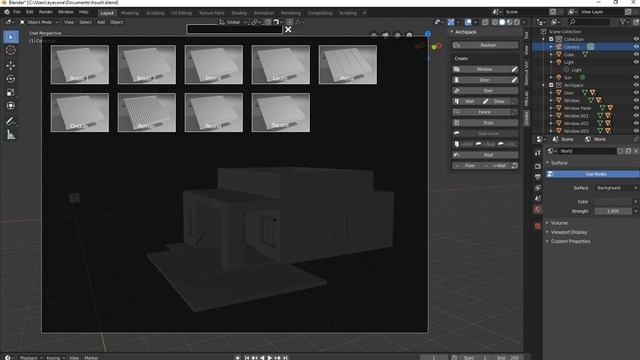This screenshot has height=360, width=640.
Task: Close the roof preset search popup
Action: tap(288, 29)
